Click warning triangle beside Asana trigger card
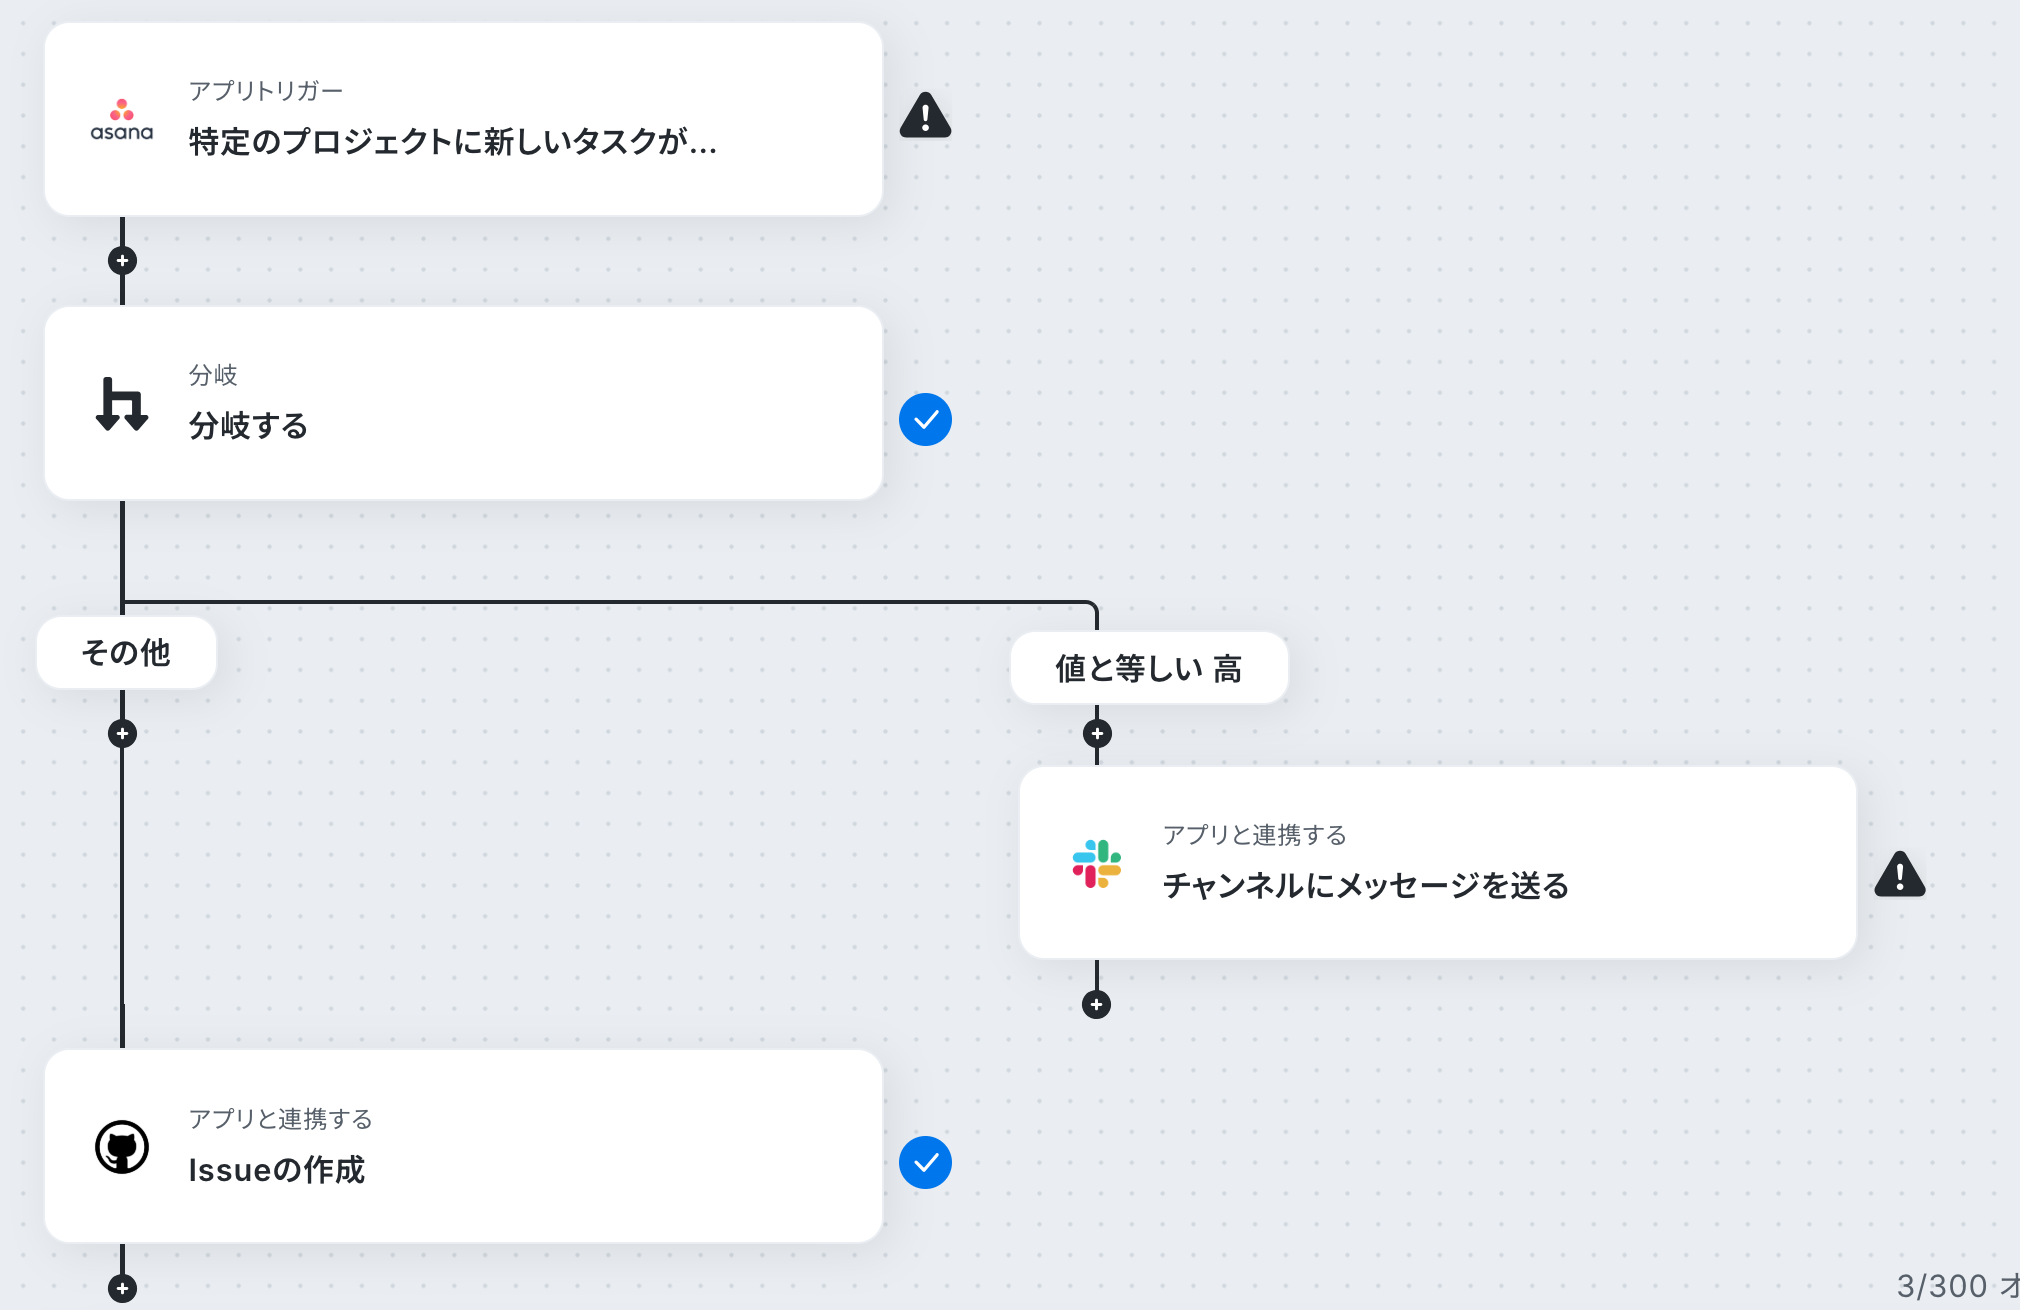This screenshot has width=2020, height=1310. click(x=925, y=115)
